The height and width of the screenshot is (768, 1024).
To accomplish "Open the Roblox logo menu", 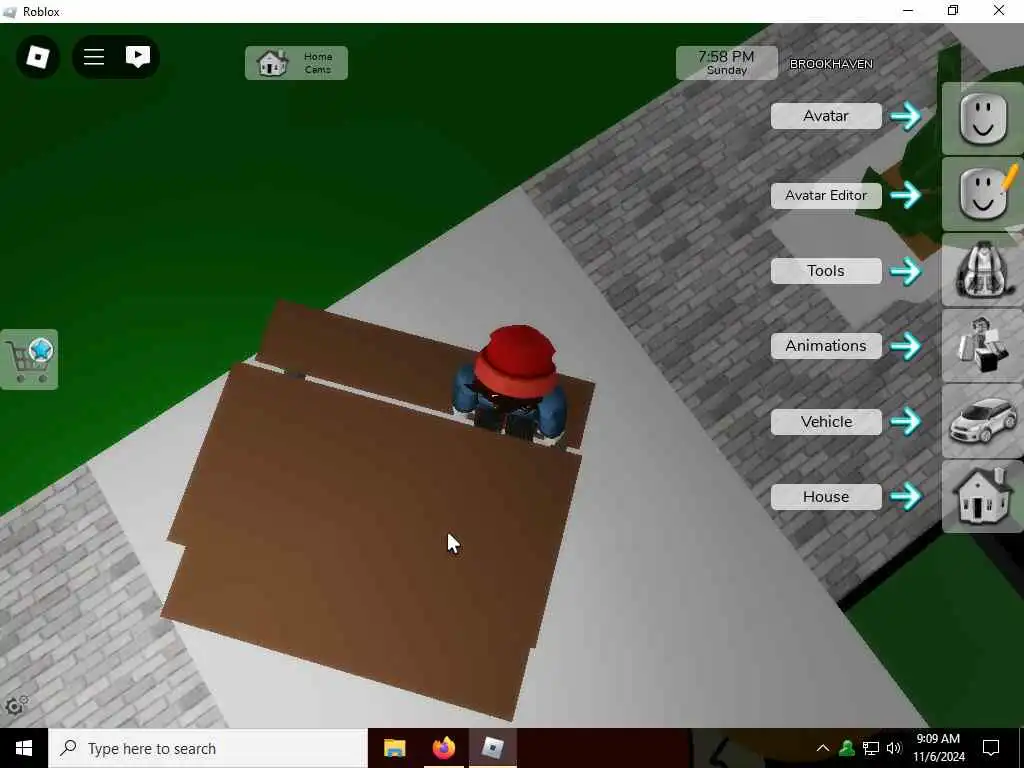I will pyautogui.click(x=38, y=57).
